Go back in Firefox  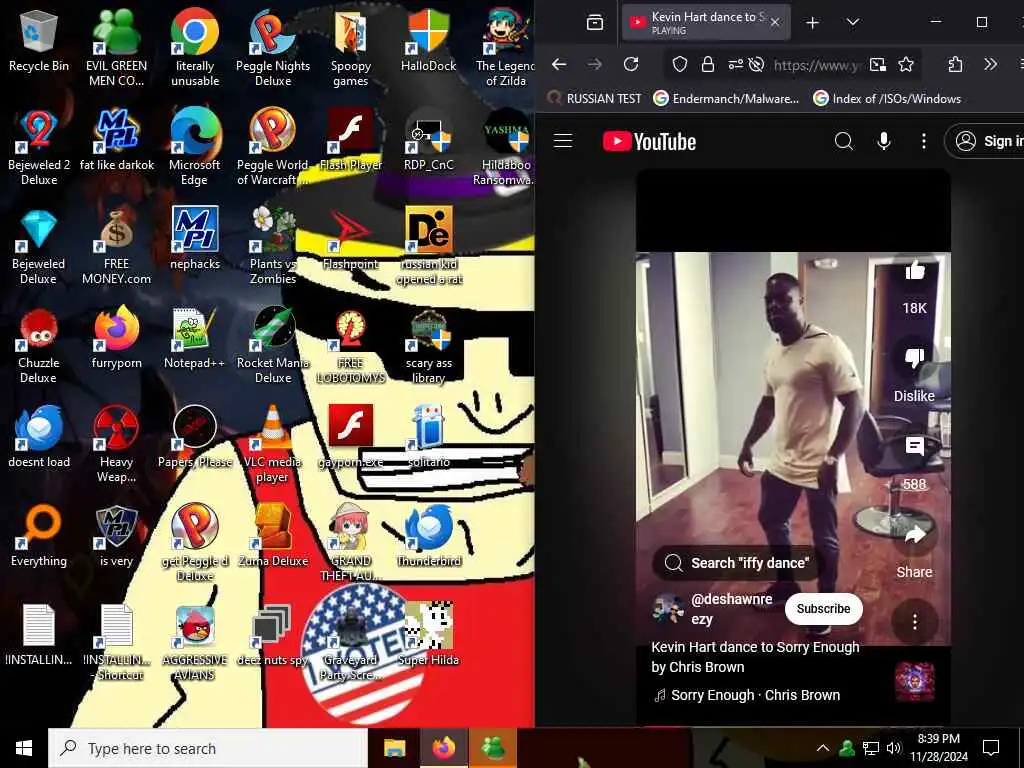click(x=559, y=64)
